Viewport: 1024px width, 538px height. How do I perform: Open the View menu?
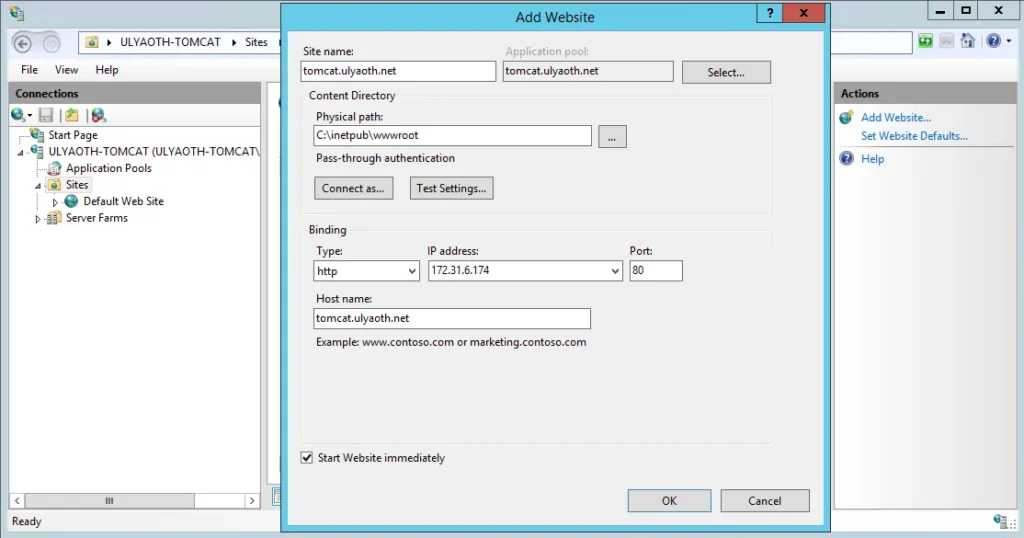pos(66,70)
